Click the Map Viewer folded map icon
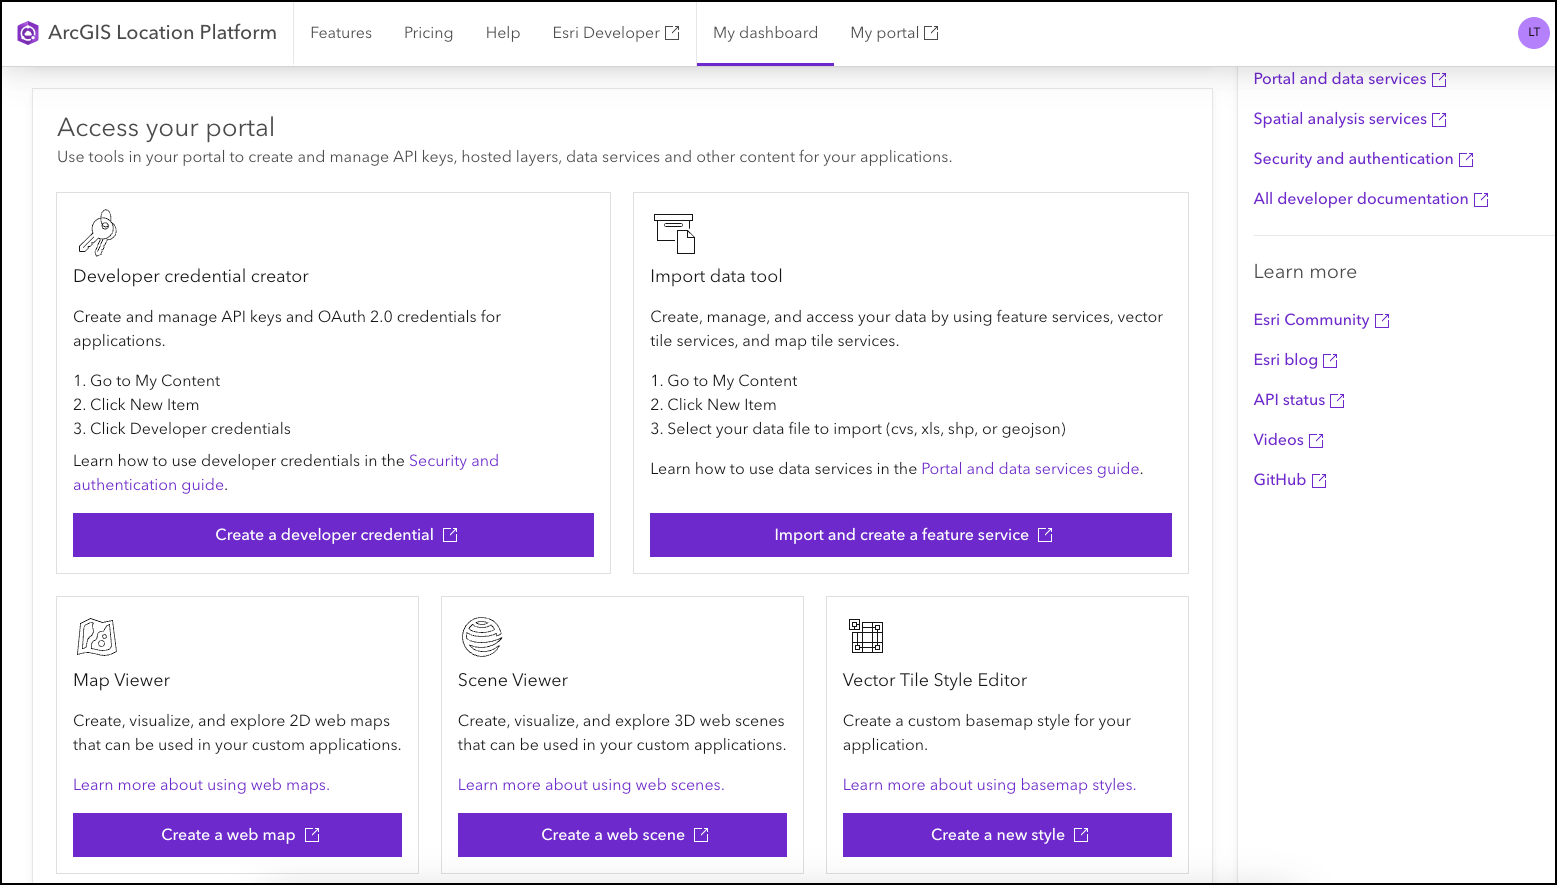Viewport: 1557px width, 885px height. point(95,637)
